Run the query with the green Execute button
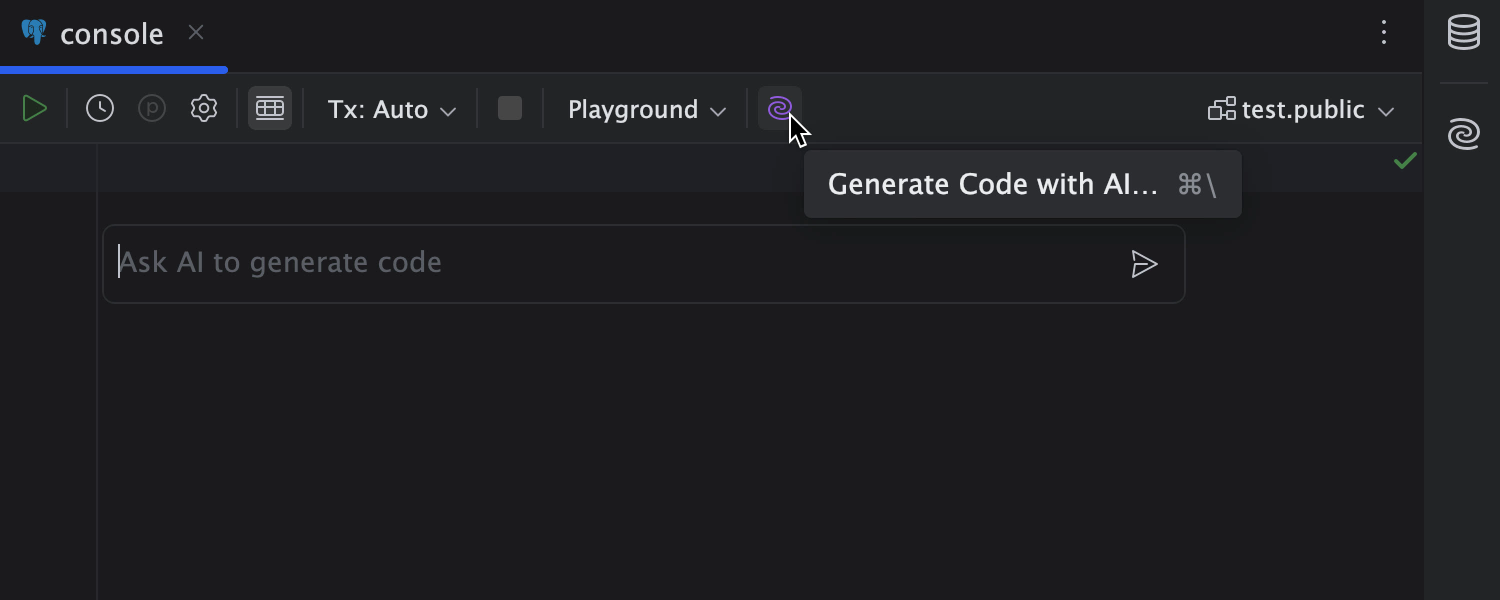This screenshot has height=600, width=1500. [x=35, y=109]
